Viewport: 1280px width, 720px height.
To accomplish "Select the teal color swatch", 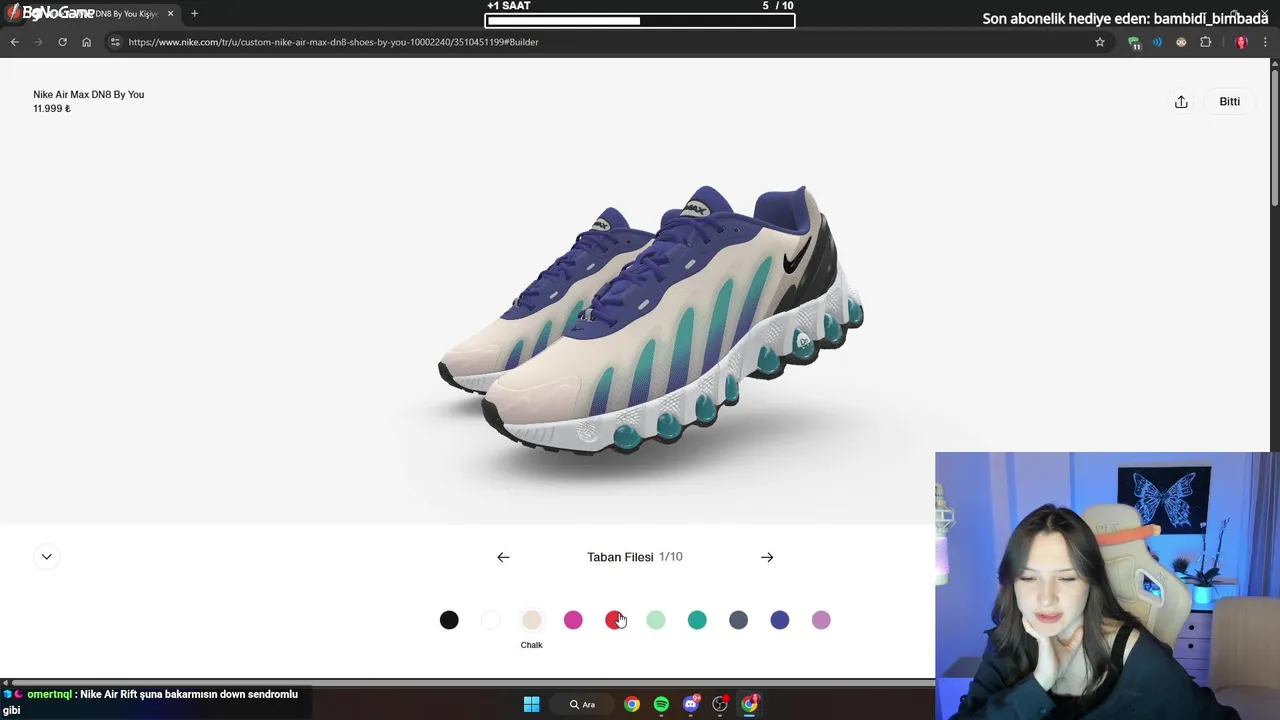I will [697, 620].
